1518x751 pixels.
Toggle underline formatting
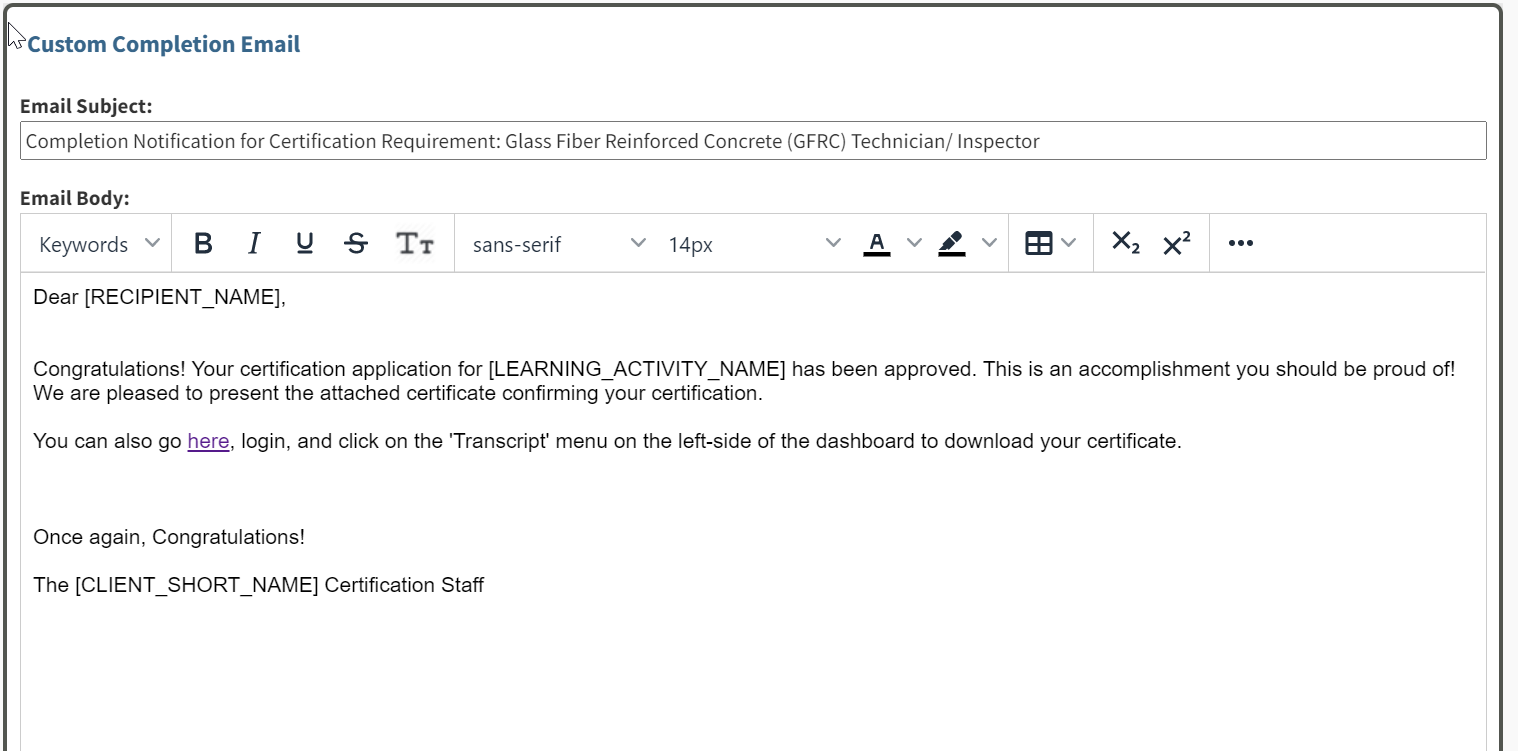304,243
